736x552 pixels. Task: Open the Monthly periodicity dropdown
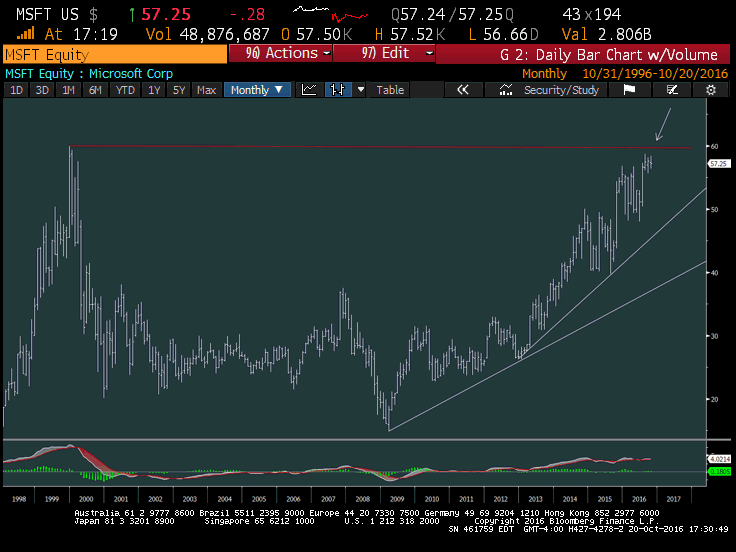point(257,90)
